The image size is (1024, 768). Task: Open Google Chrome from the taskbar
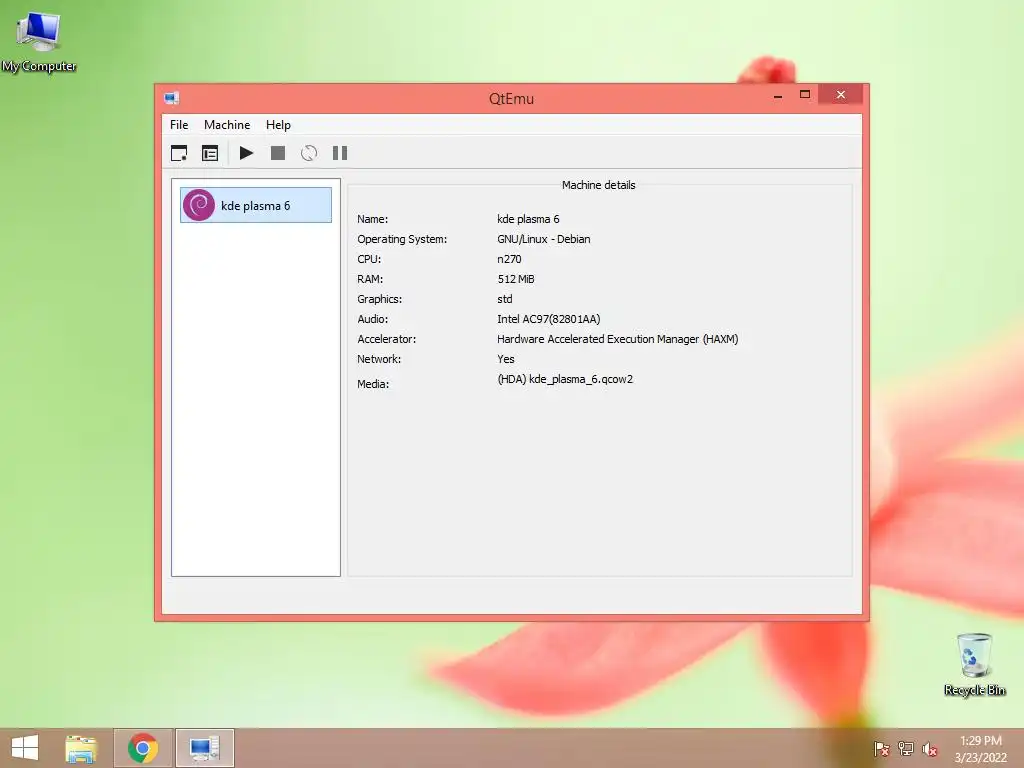(x=143, y=748)
